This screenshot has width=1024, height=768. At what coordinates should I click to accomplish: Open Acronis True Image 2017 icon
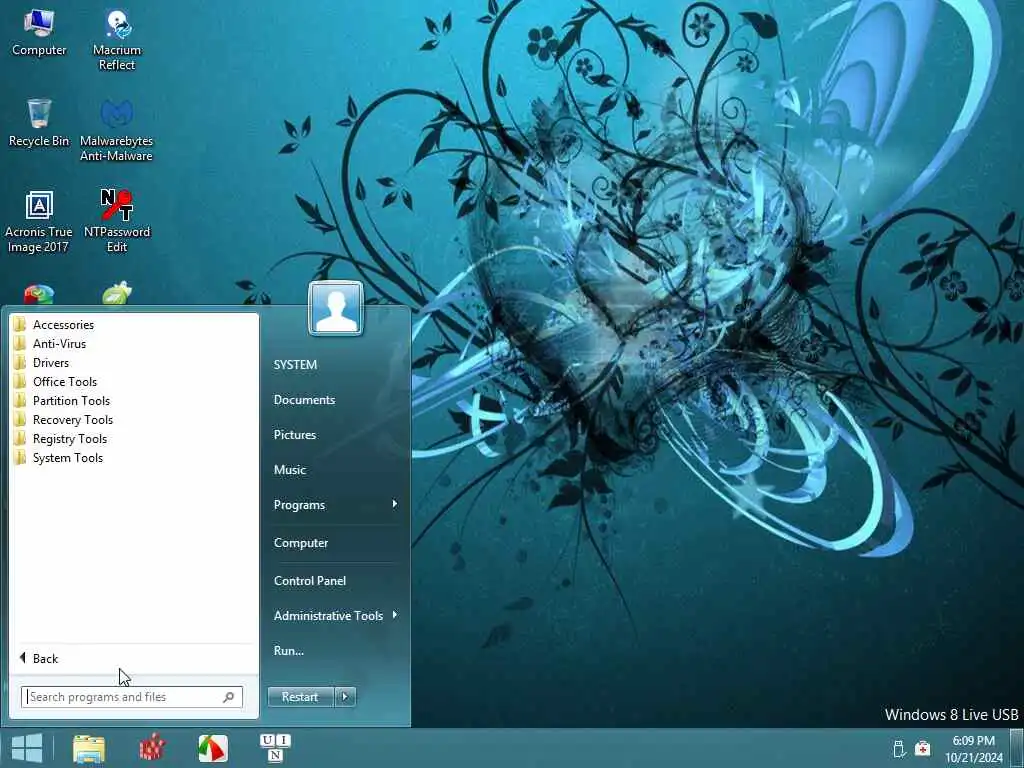coord(39,221)
